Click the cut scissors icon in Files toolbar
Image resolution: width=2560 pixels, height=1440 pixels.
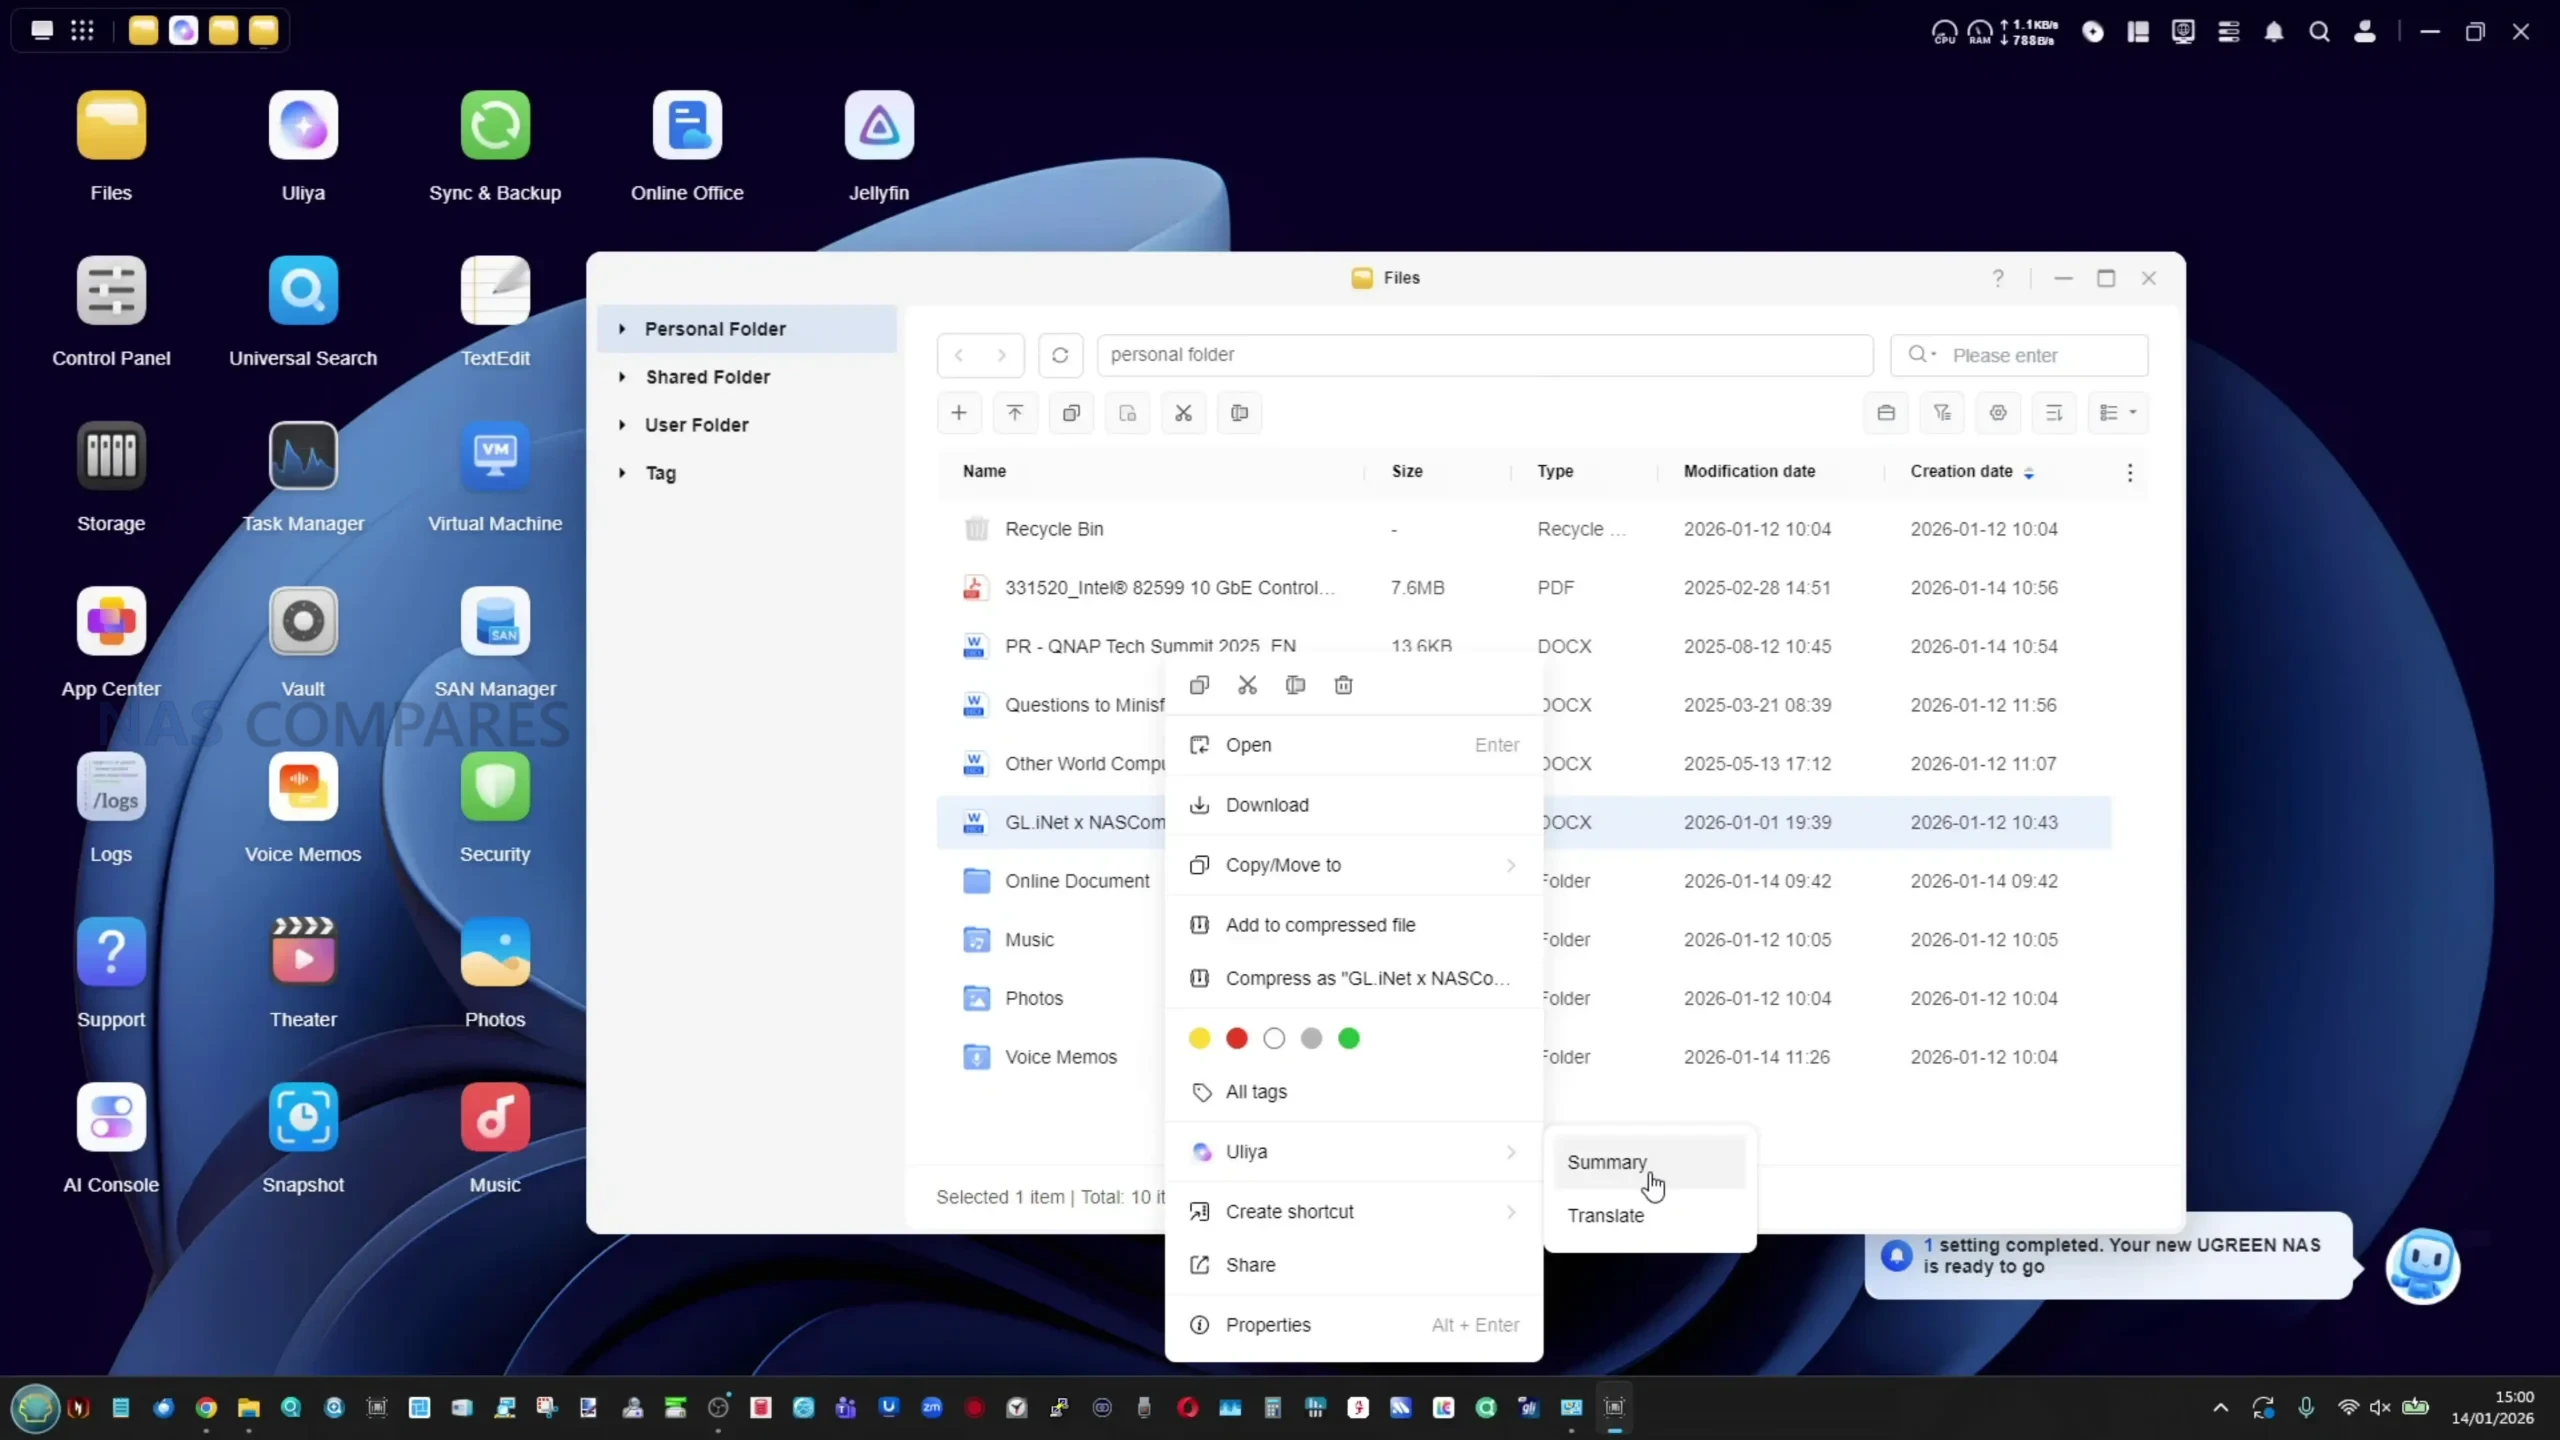(x=1183, y=413)
